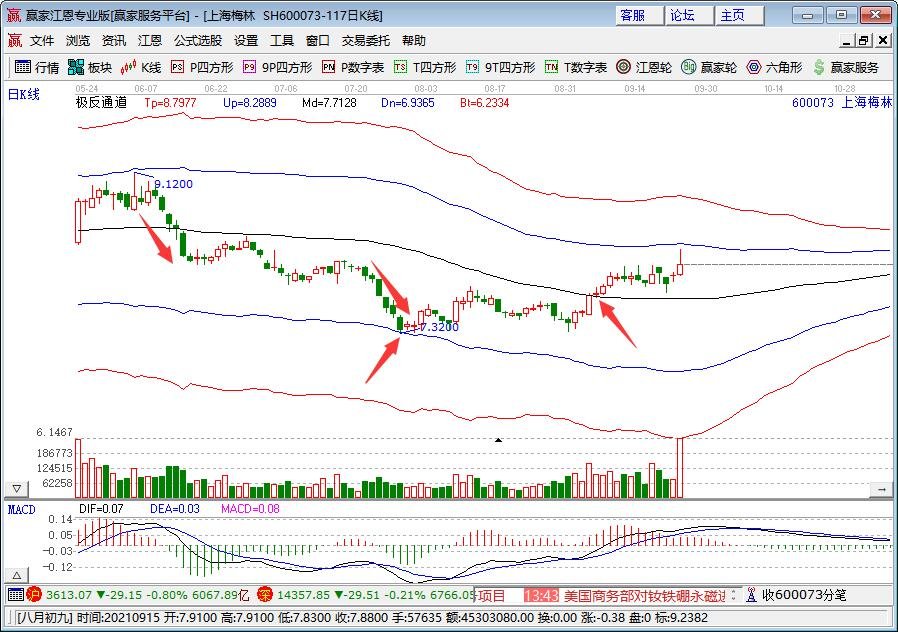Click the status bar grid icon
The height and width of the screenshot is (632, 898).
[x=15, y=595]
